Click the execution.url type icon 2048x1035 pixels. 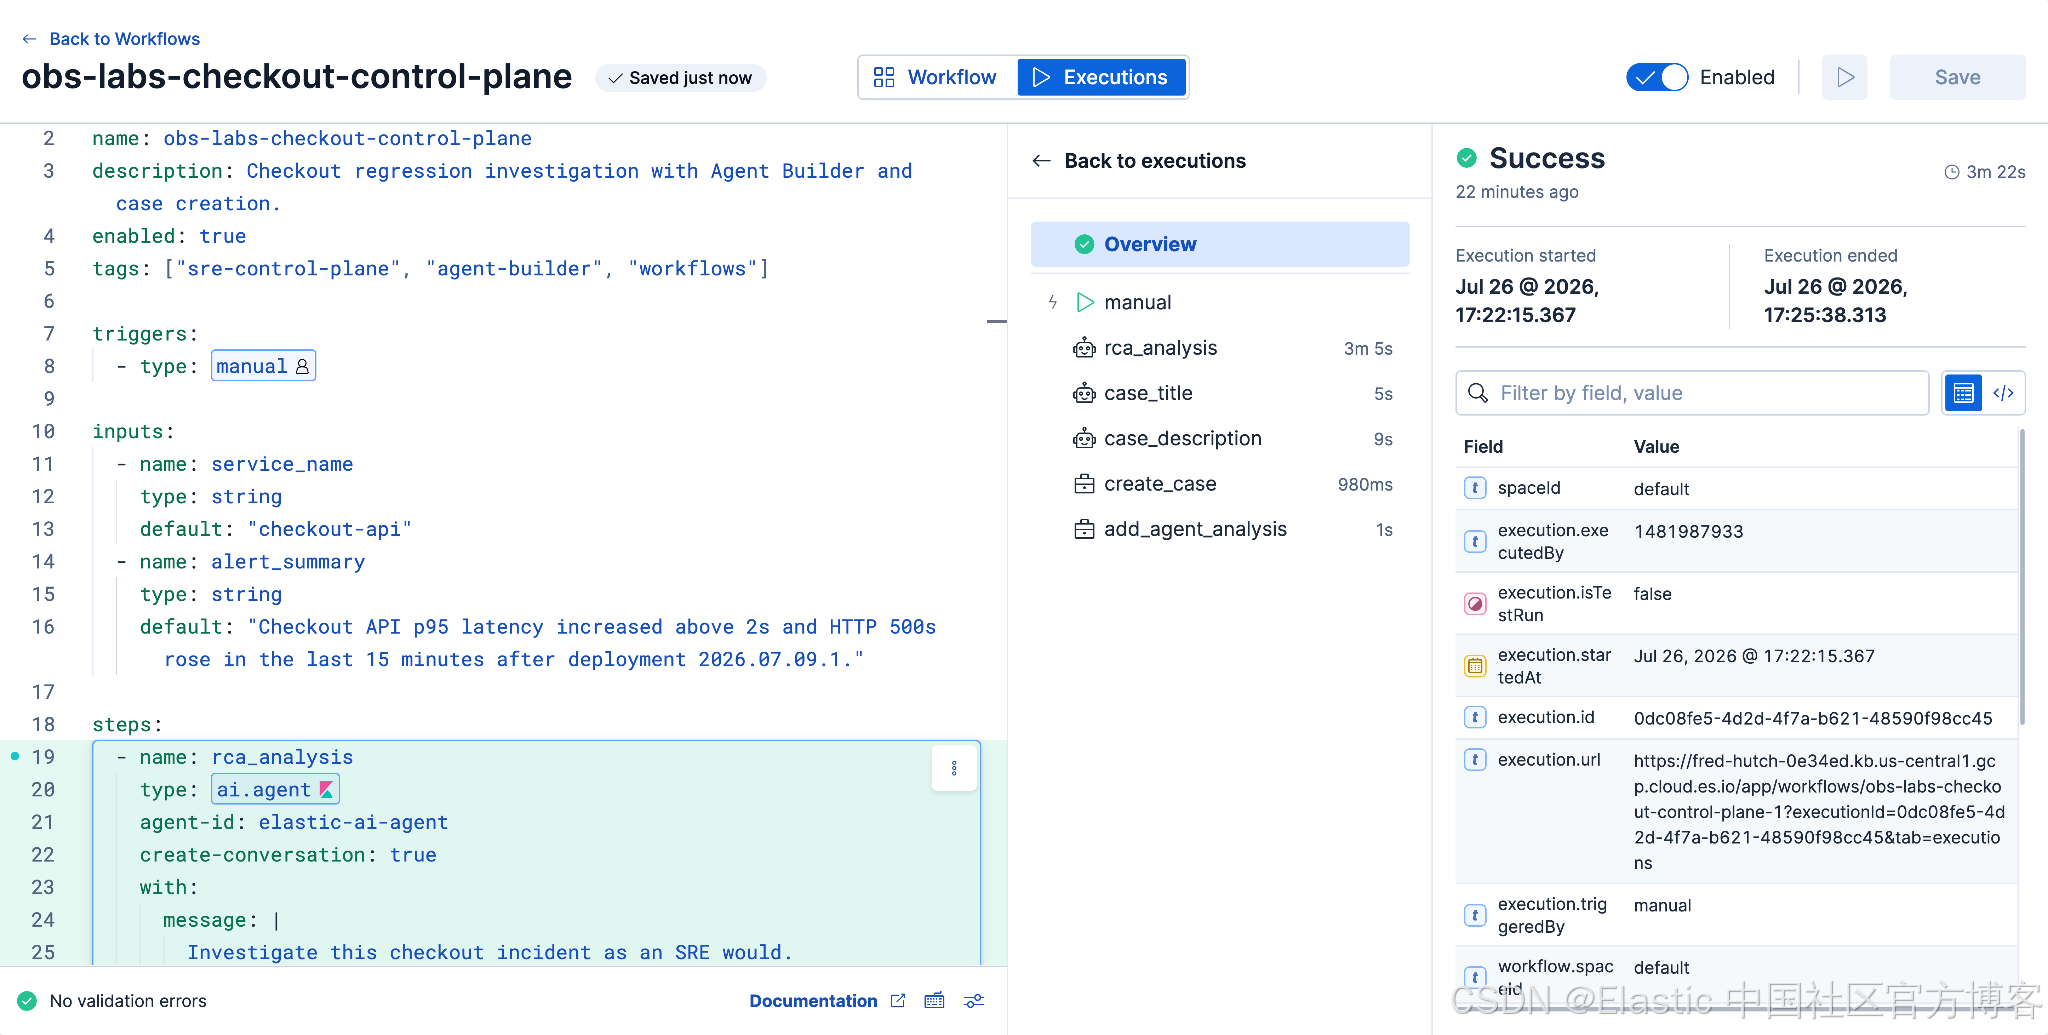[1475, 760]
